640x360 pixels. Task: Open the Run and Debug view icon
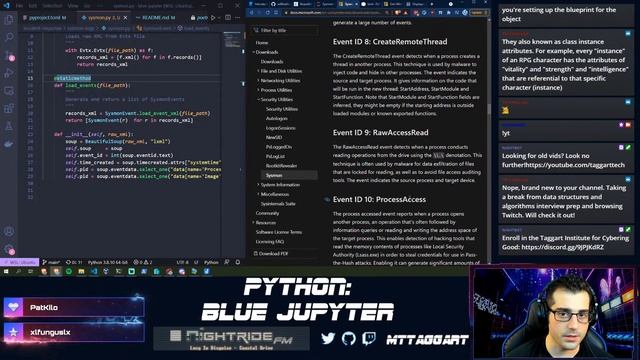click(9, 73)
